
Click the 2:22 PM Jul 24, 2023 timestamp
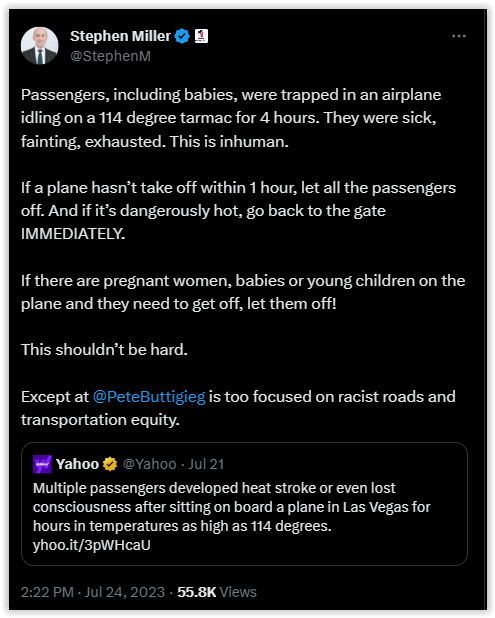(93, 592)
